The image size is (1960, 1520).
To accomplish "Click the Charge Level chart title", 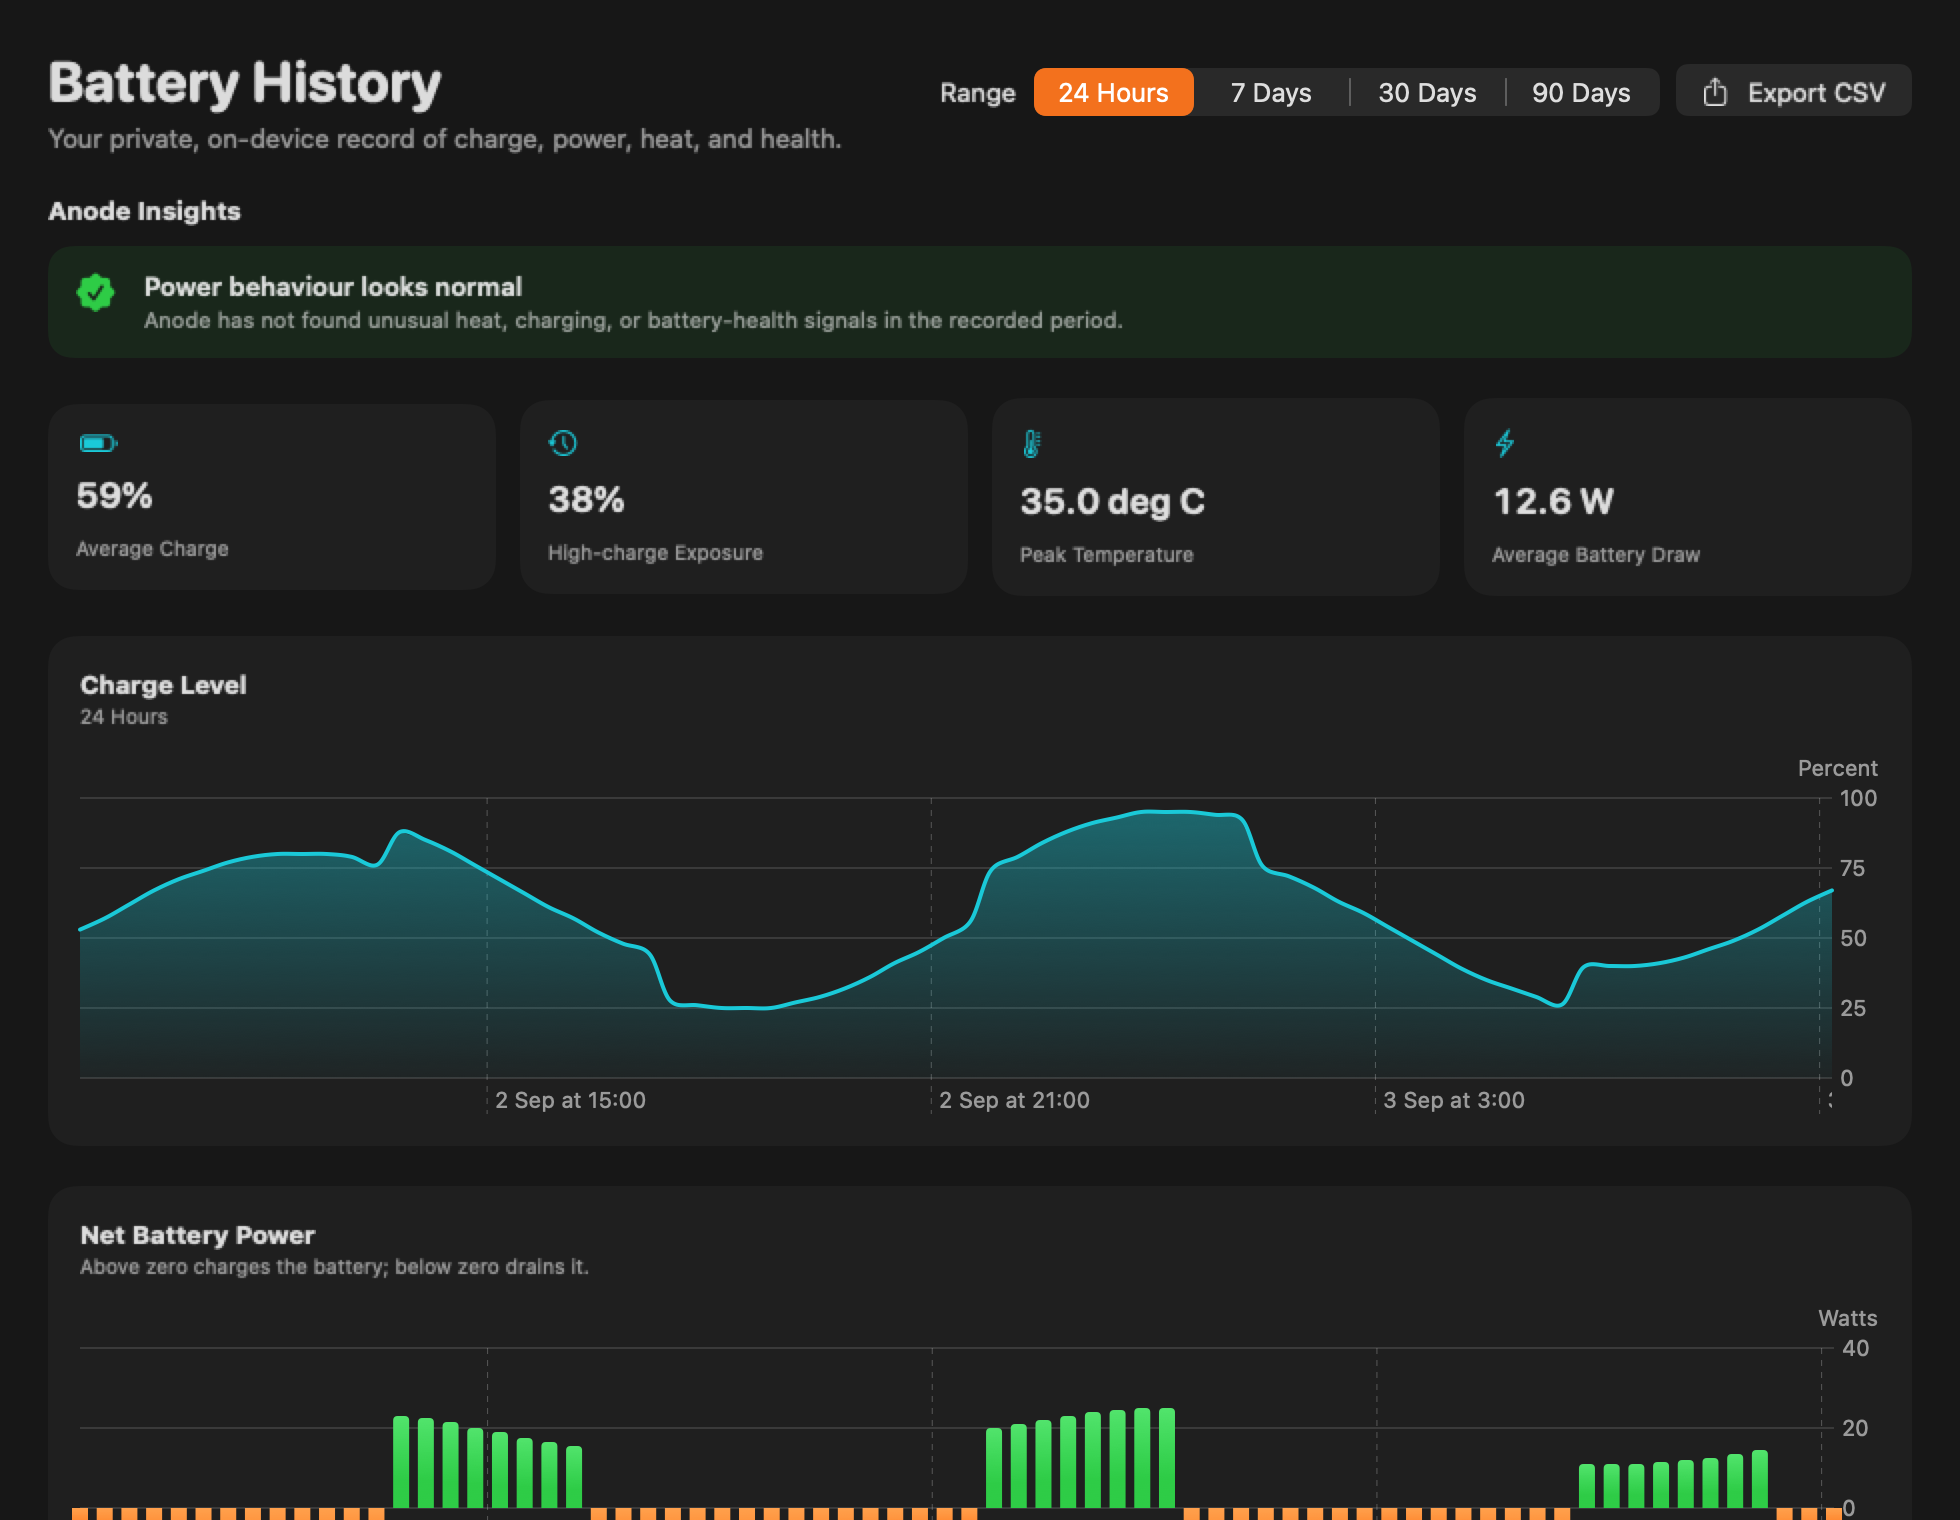I will (x=163, y=685).
